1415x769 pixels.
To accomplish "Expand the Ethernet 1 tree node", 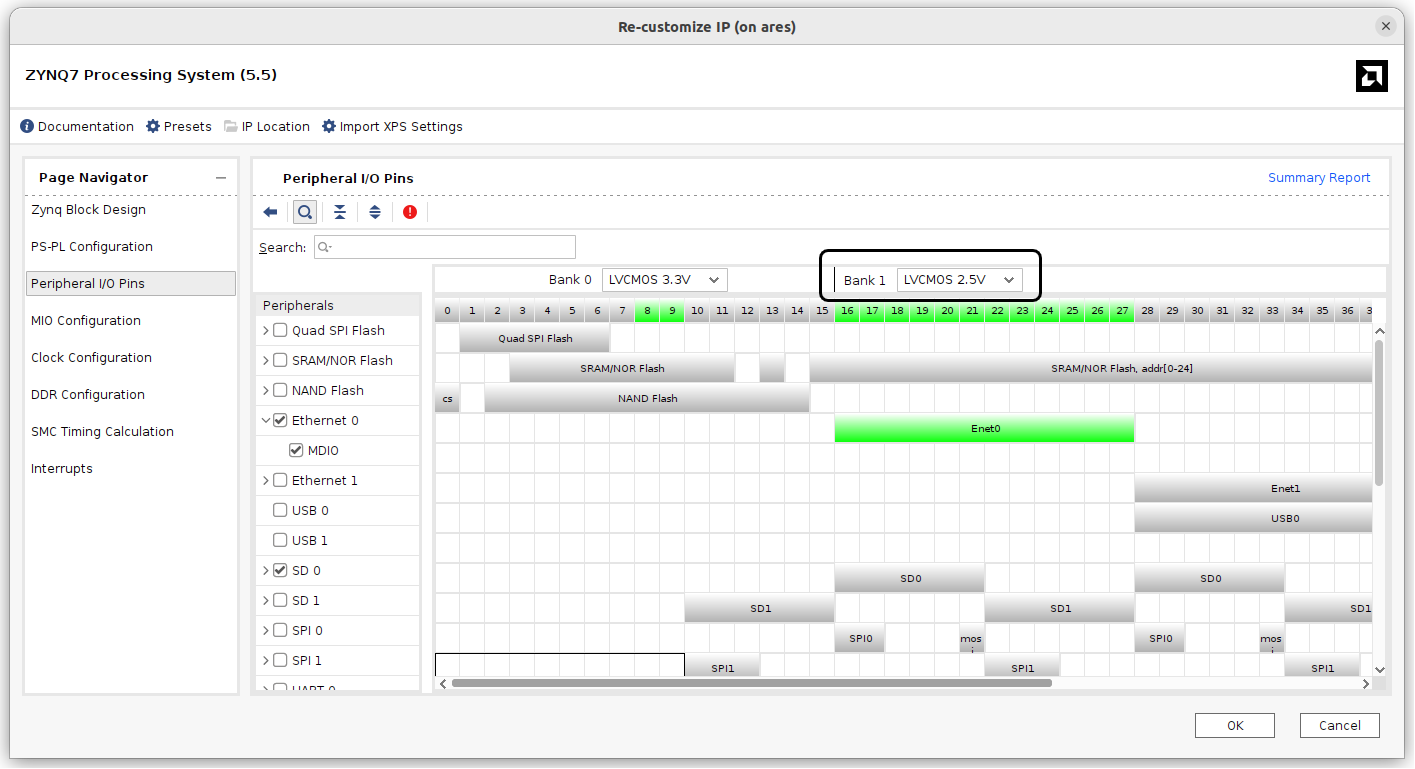I will click(x=266, y=480).
